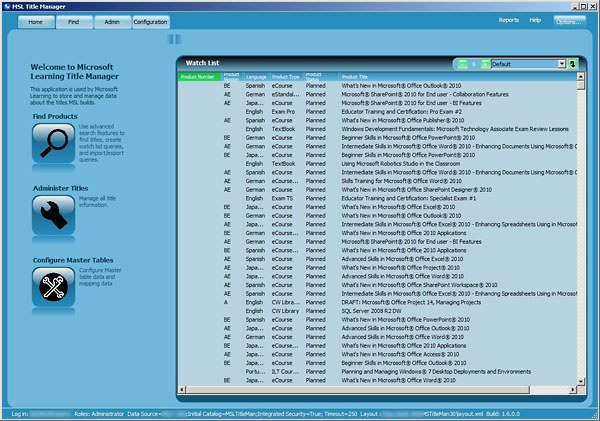This screenshot has height=421, width=600.
Task: Select row 'Educator Training and Certification: Pro Exam #2'
Action: (378, 112)
